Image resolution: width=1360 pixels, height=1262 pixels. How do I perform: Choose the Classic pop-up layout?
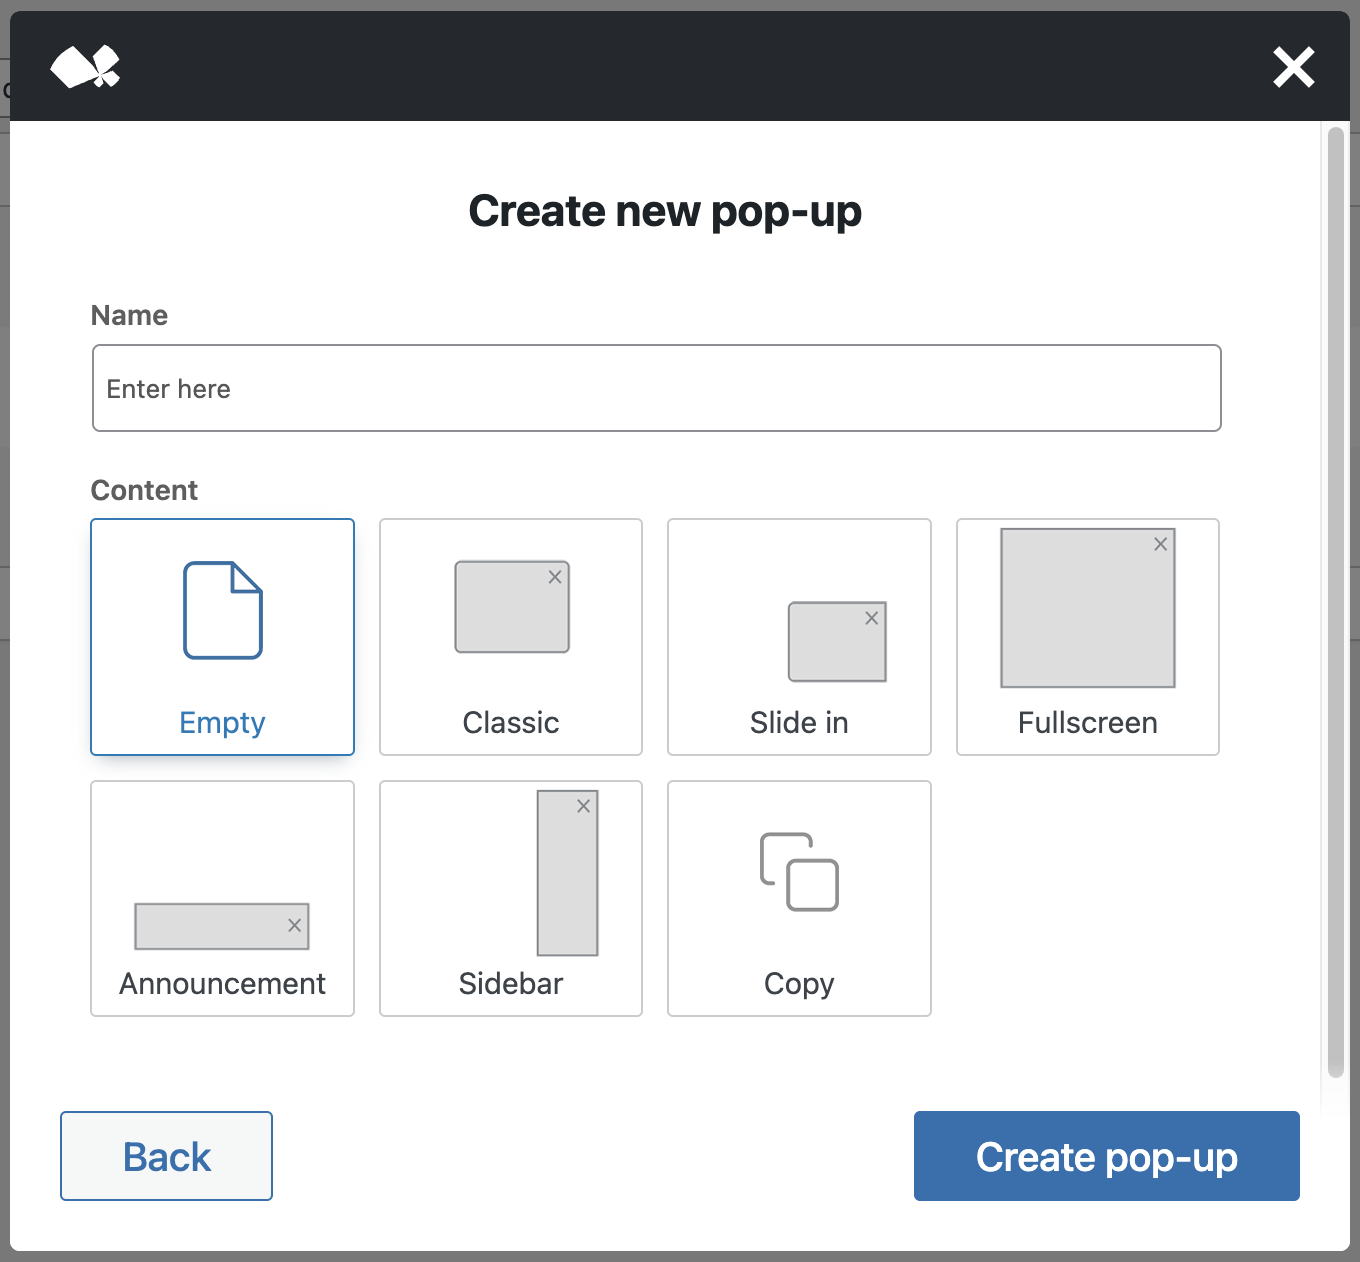tap(510, 637)
